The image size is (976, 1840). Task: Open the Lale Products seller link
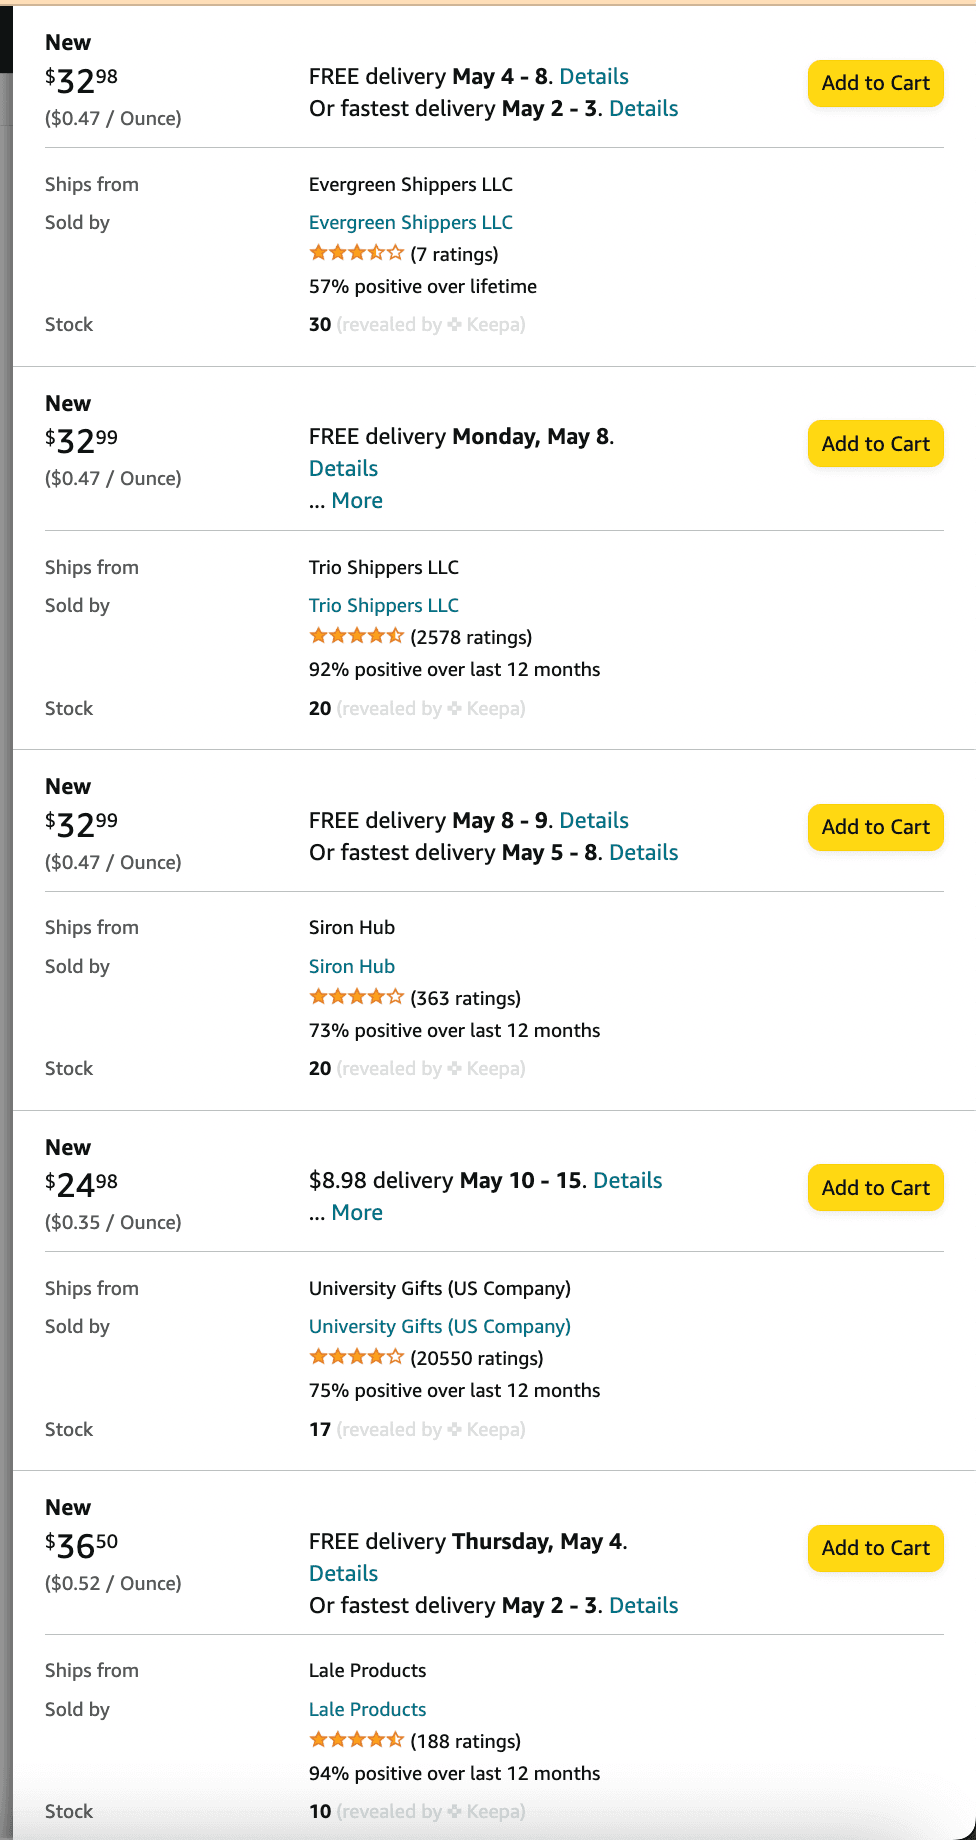pos(367,1710)
